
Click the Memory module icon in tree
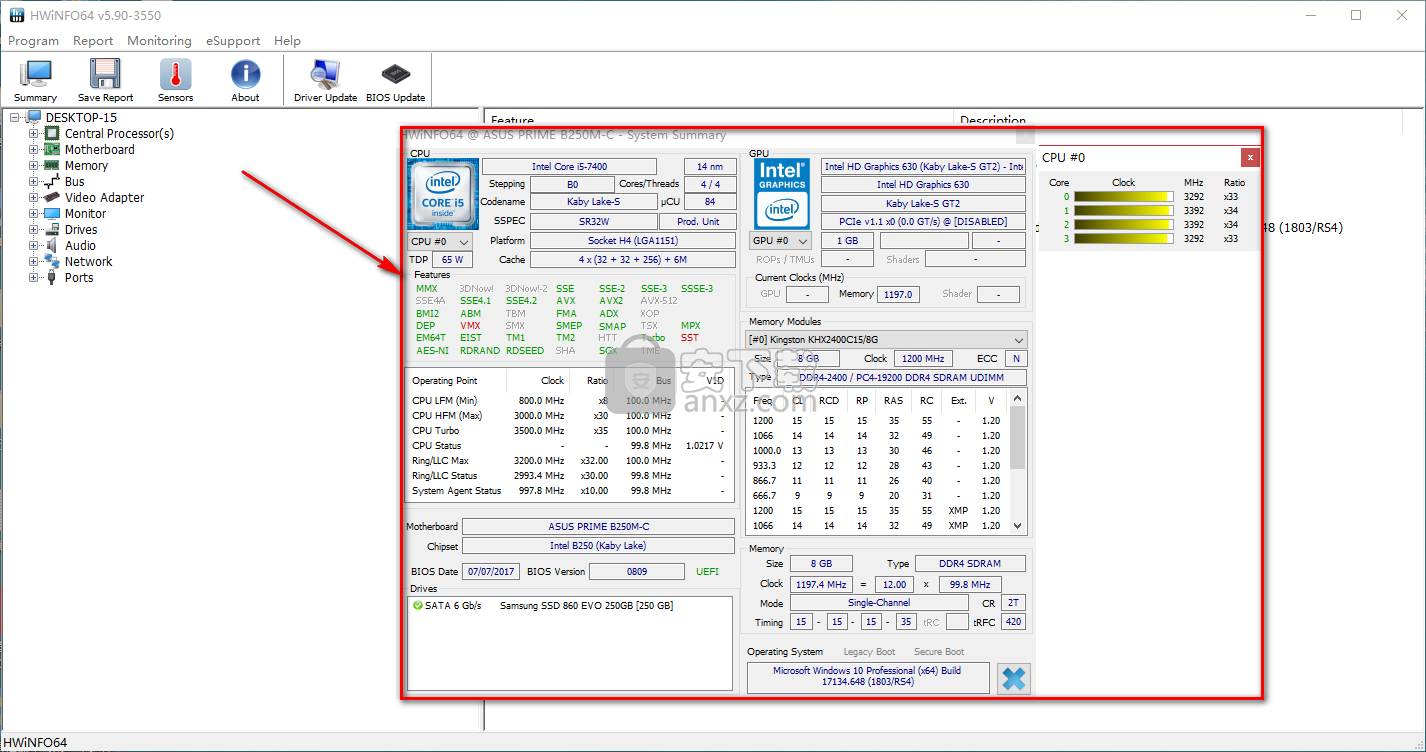[52, 165]
